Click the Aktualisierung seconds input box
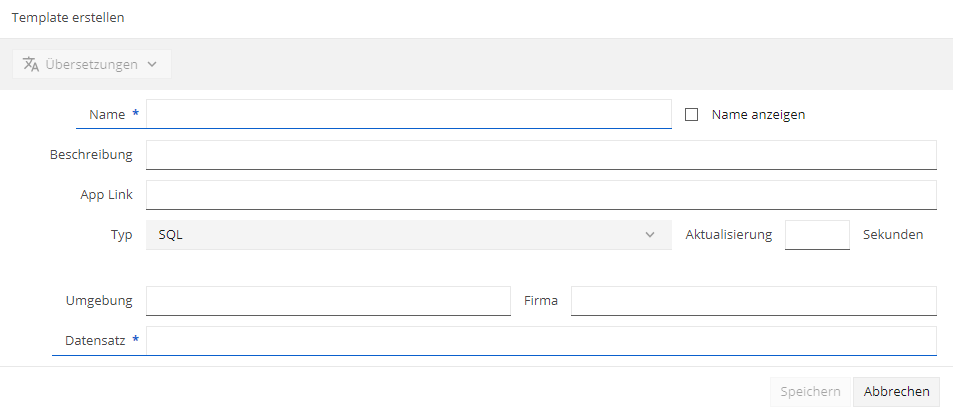Screen dimensions: 953x414 click(817, 235)
